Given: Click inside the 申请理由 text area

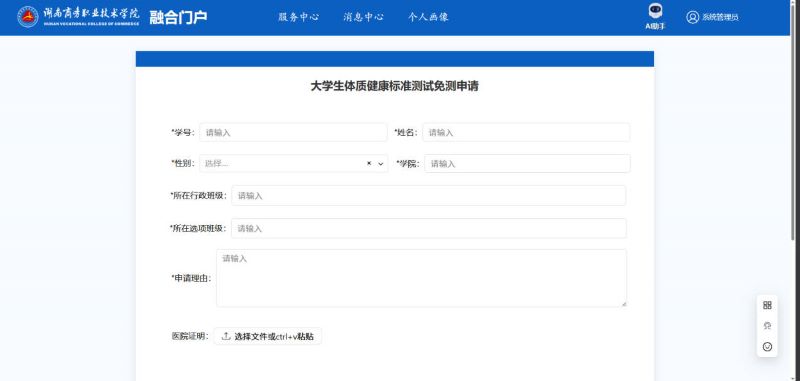Looking at the screenshot, I should [x=421, y=278].
